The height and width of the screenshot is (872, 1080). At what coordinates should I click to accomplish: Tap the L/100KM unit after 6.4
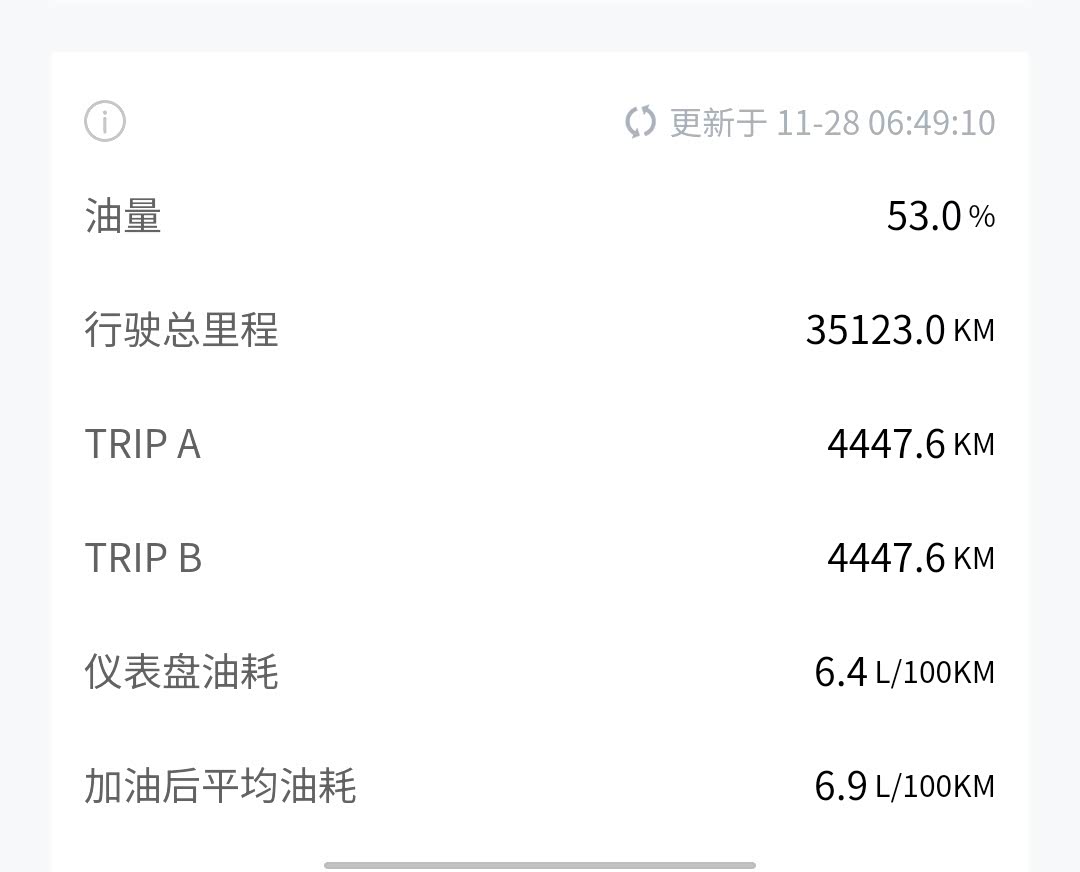pos(935,672)
